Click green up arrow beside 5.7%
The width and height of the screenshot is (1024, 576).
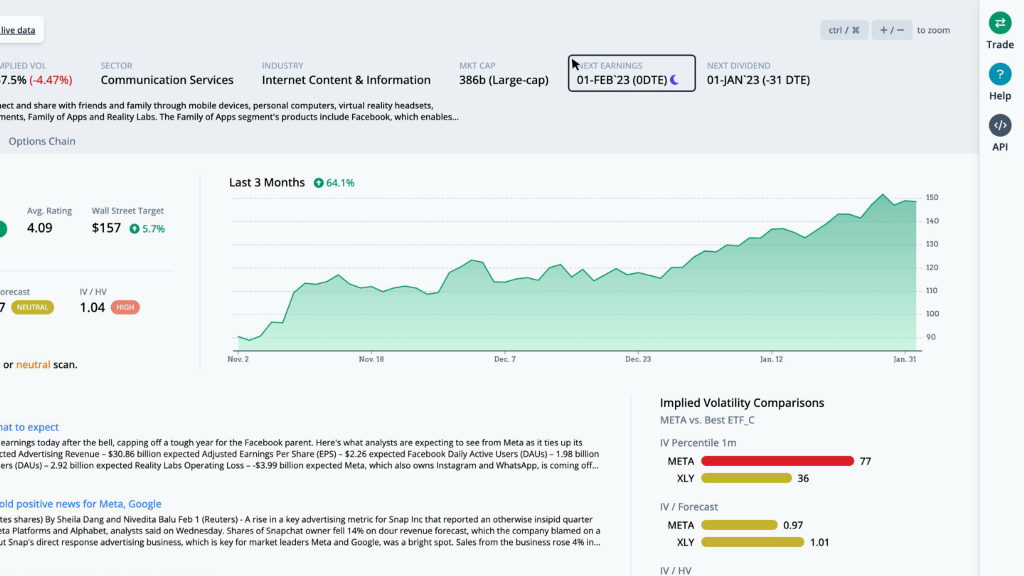tap(134, 228)
